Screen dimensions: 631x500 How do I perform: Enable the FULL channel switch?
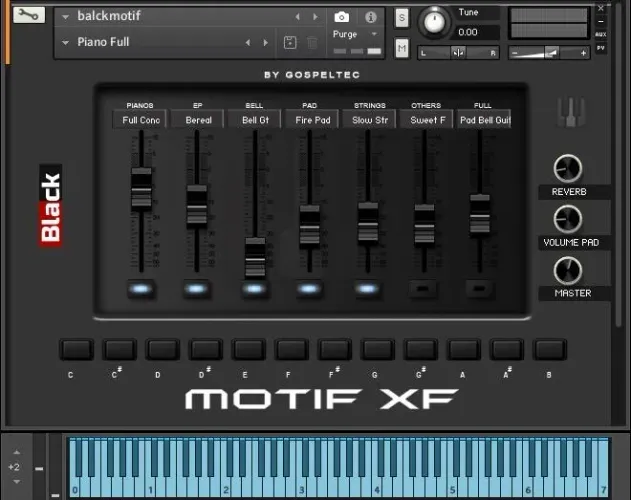tap(479, 289)
